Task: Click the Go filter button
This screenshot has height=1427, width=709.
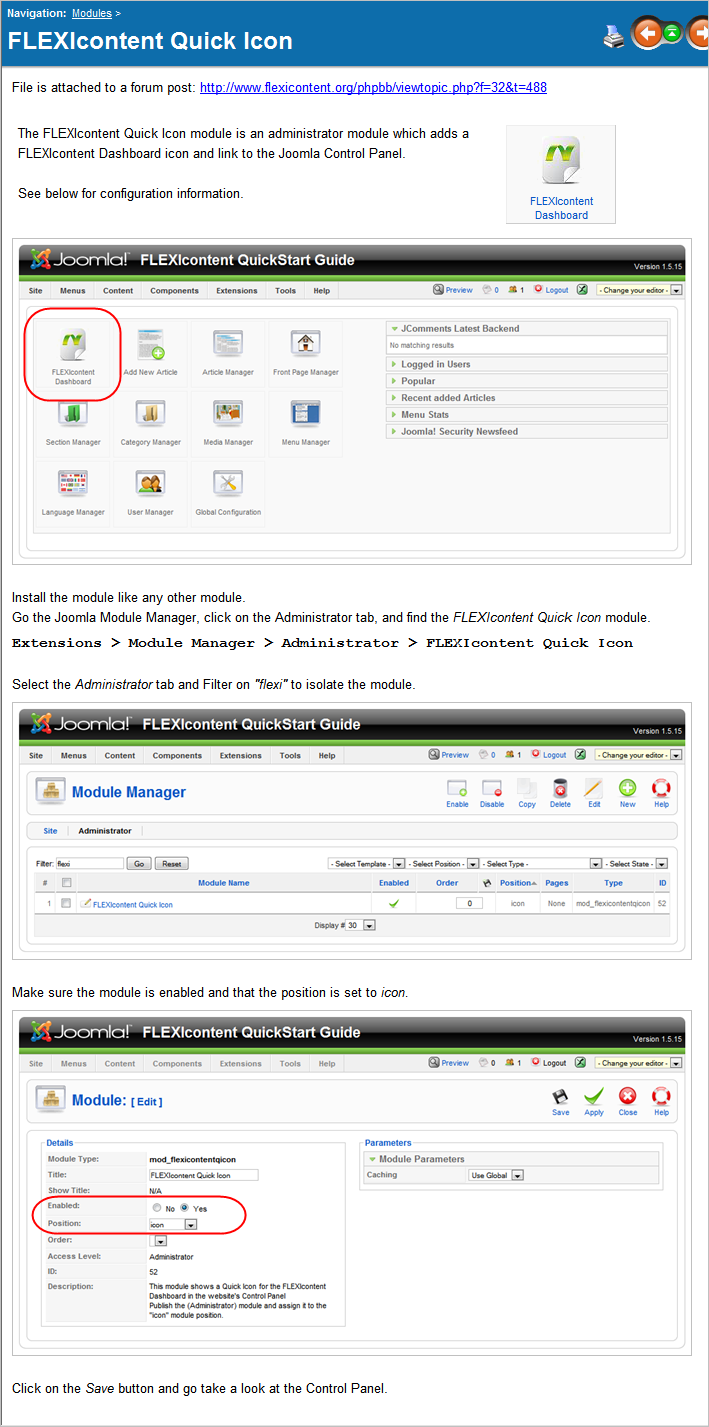Action: click(x=139, y=863)
